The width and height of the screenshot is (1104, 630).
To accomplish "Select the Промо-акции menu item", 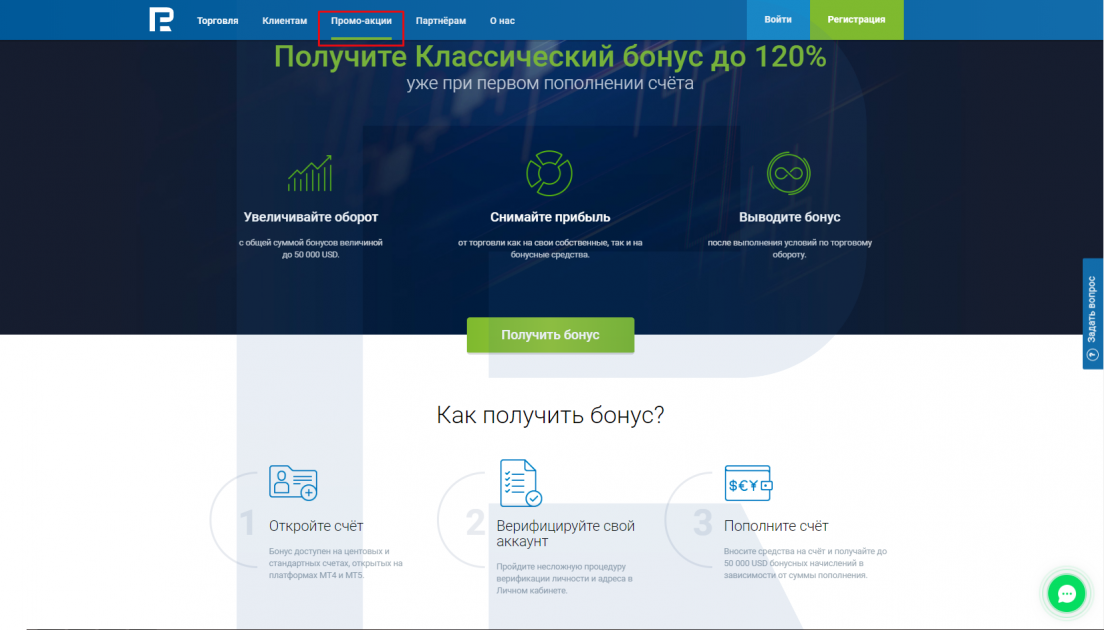I will [361, 20].
